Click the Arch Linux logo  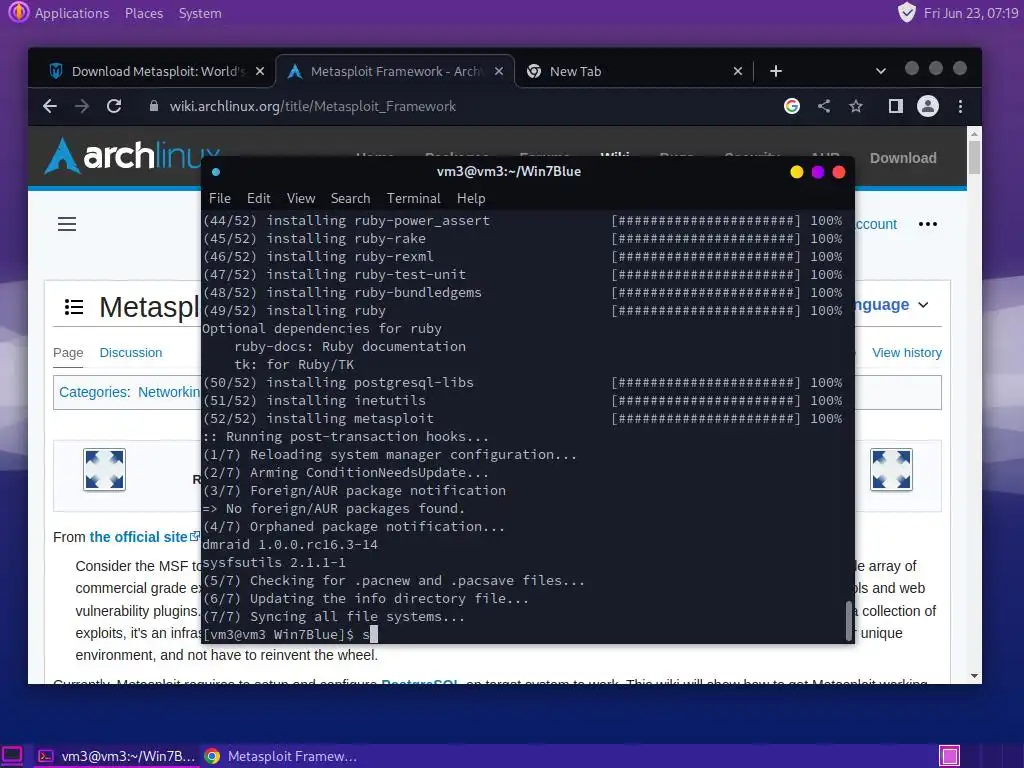tap(123, 155)
